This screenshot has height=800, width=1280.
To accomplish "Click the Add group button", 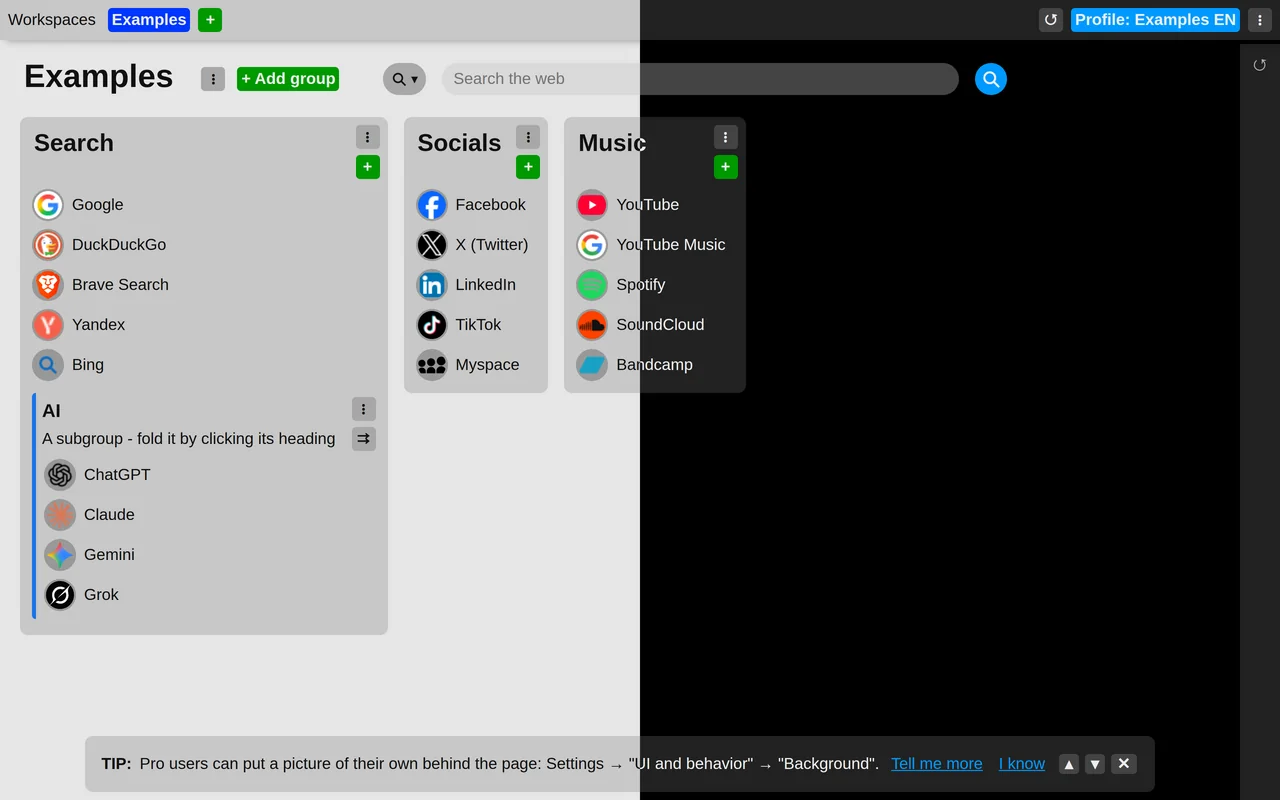I will pyautogui.click(x=288, y=79).
